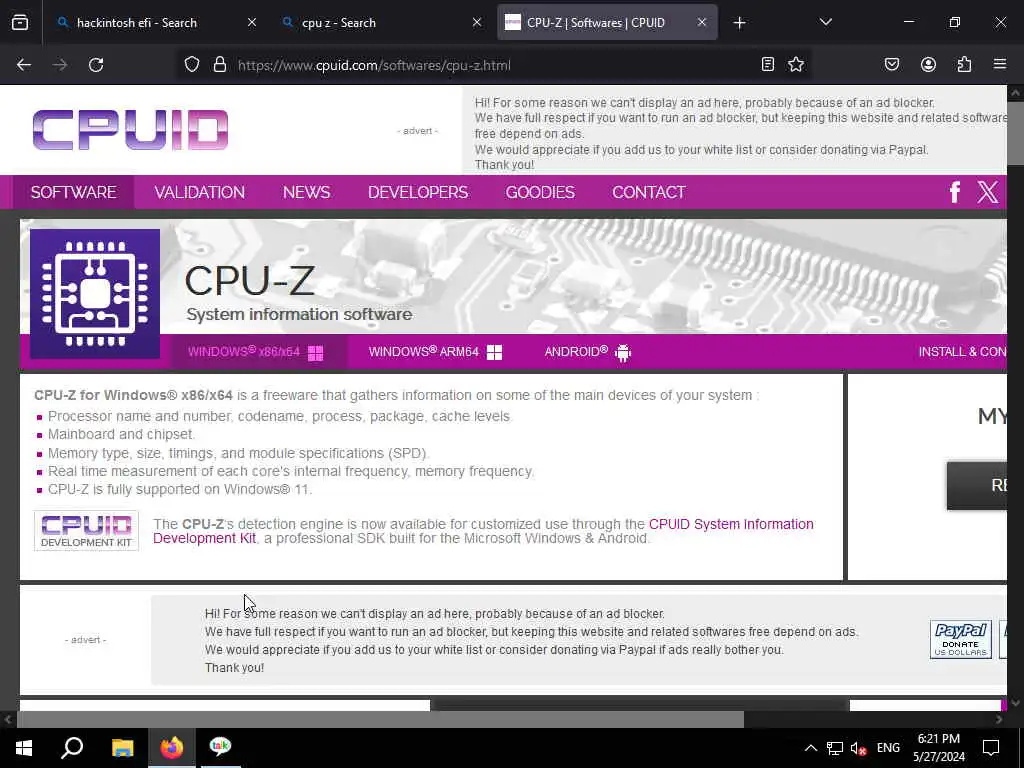Reload the current page
The width and height of the screenshot is (1024, 768).
(96, 65)
